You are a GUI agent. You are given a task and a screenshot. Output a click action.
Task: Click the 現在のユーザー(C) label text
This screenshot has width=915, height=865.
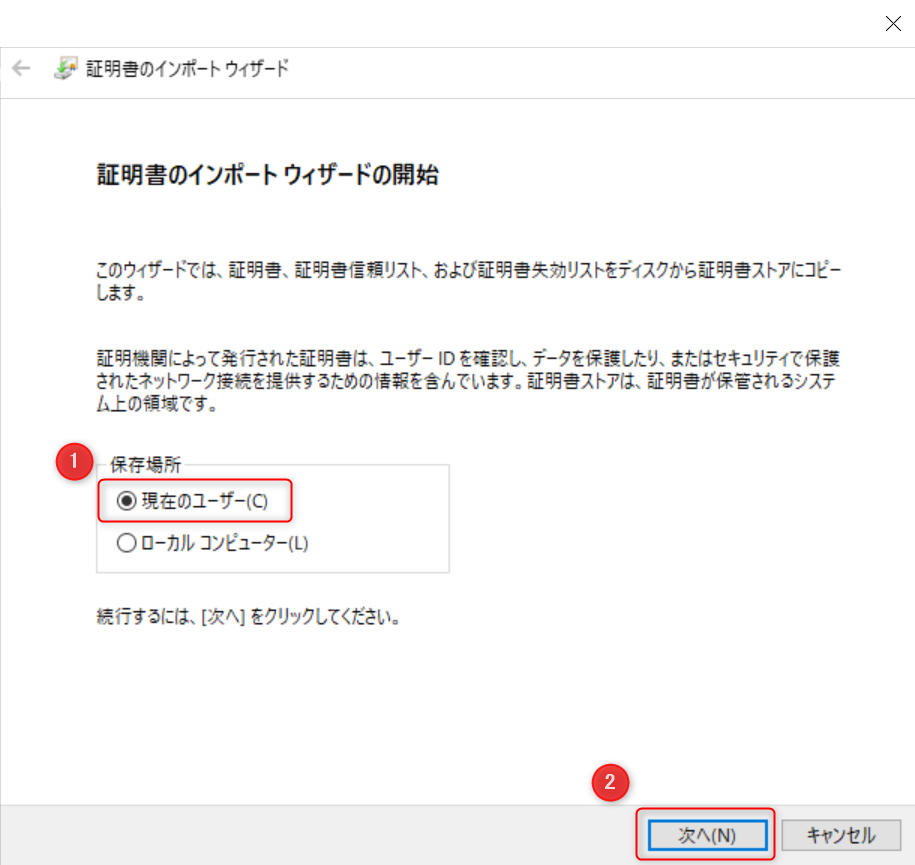(204, 502)
